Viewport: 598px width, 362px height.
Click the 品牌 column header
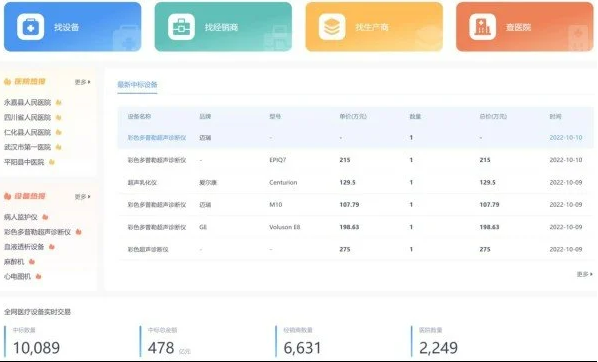point(205,116)
